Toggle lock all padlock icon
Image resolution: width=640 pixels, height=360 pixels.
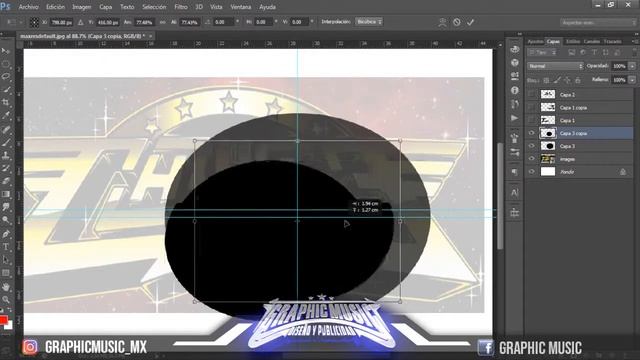[578, 80]
